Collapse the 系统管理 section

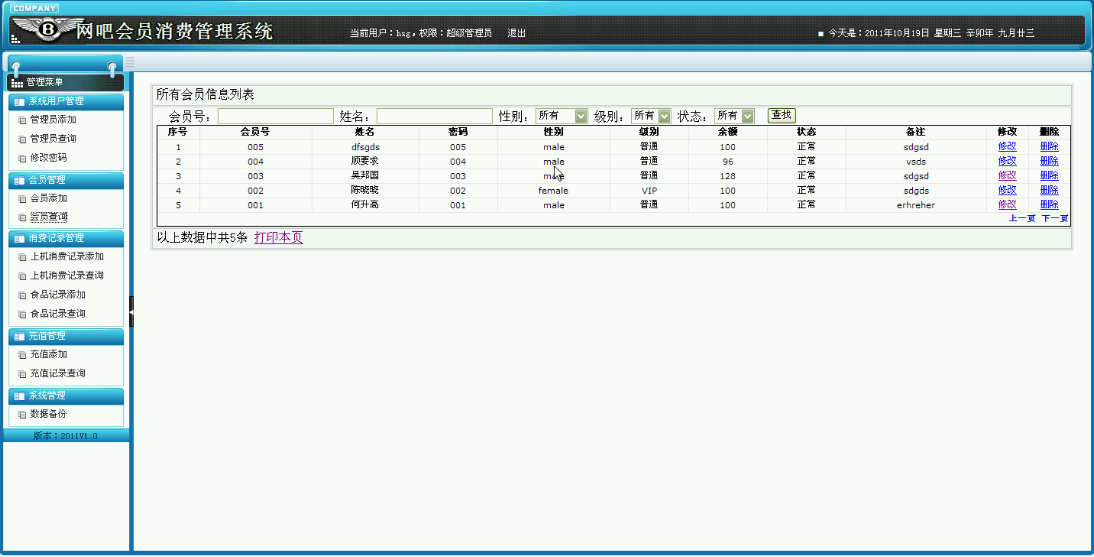click(x=66, y=396)
